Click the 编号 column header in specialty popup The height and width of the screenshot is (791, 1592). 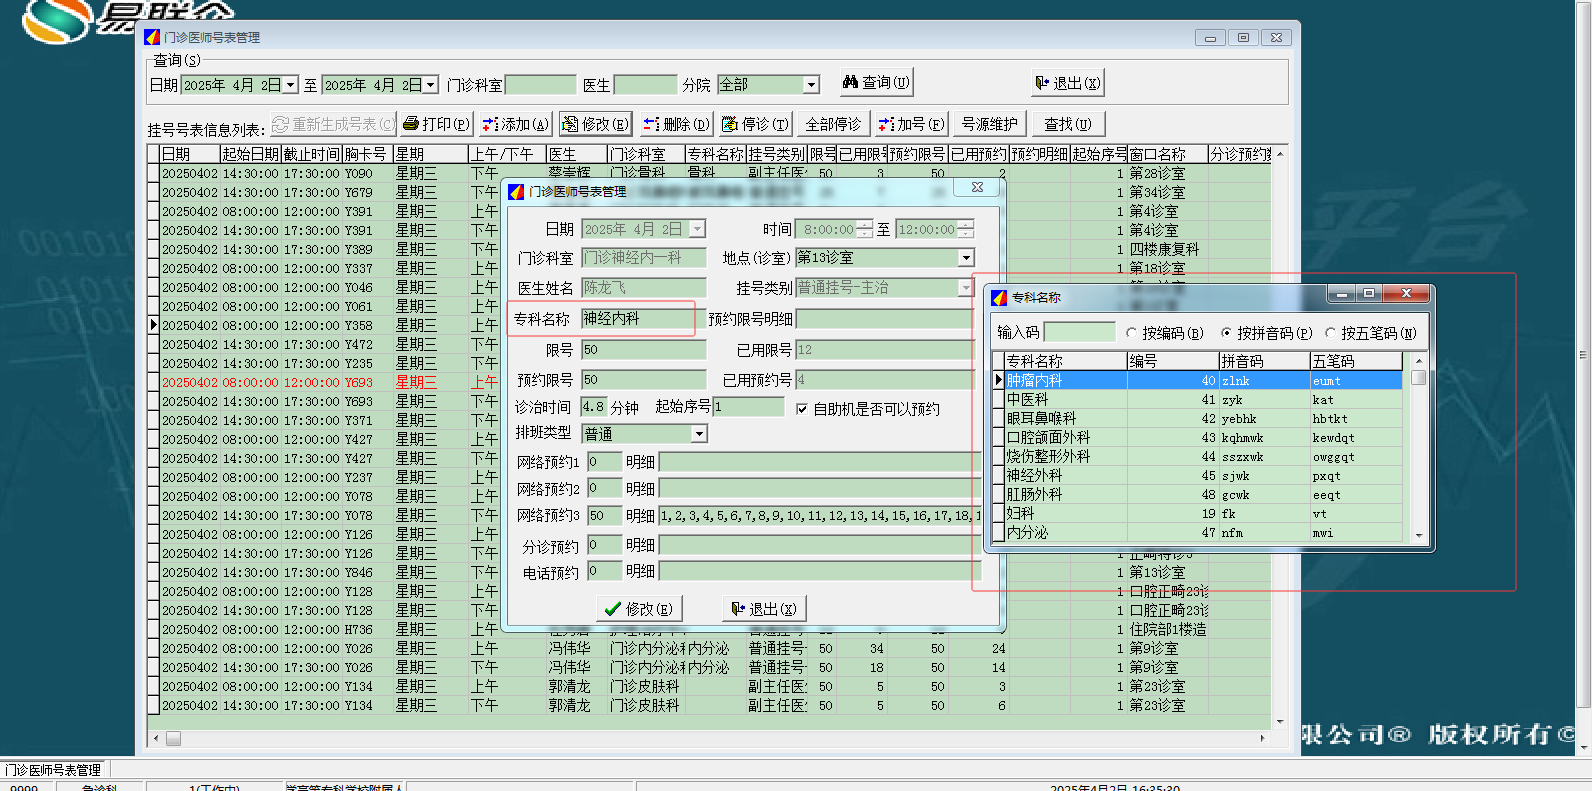tap(1172, 361)
